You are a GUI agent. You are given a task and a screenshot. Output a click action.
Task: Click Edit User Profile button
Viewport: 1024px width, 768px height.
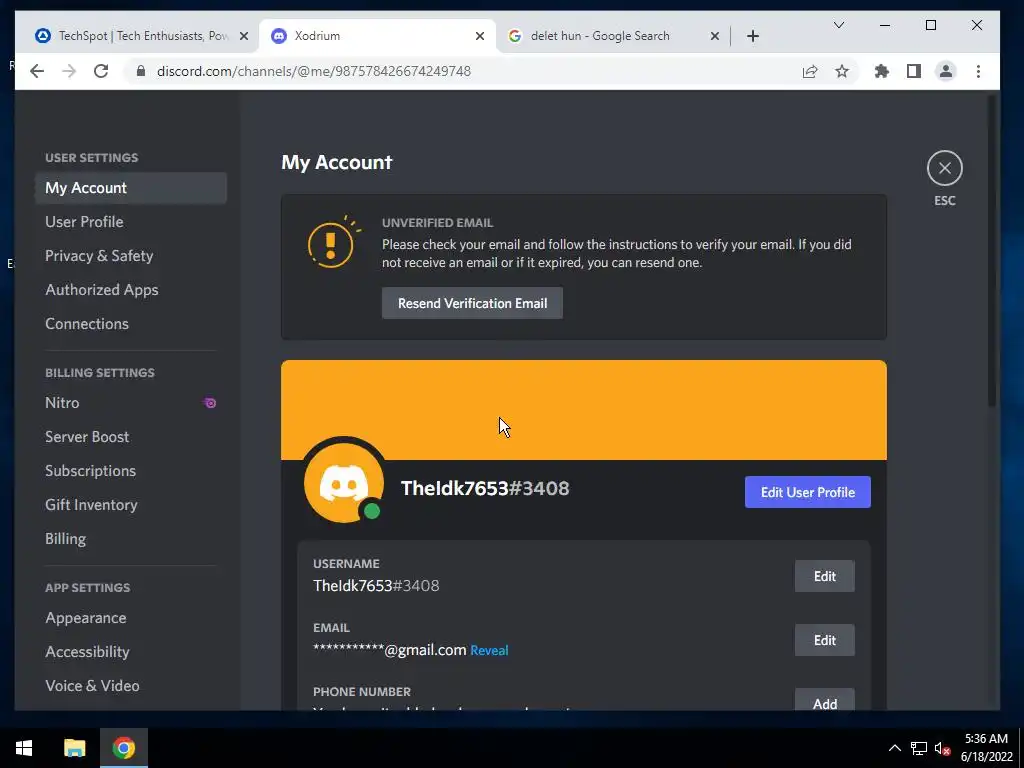(808, 492)
